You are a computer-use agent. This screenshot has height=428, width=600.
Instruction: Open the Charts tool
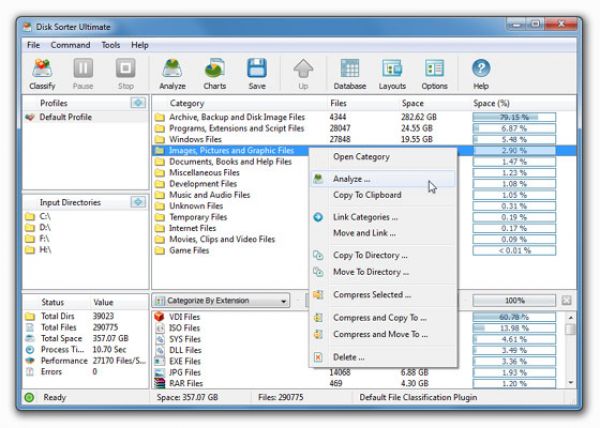click(x=214, y=74)
